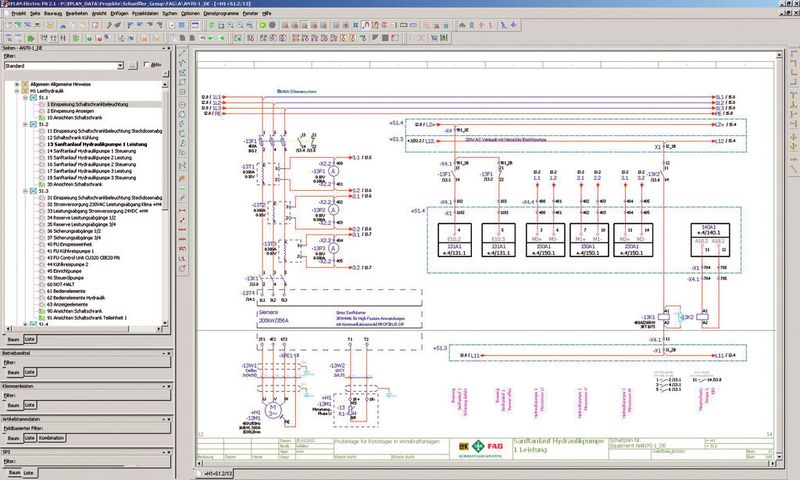Click the shopping cart parts icon
The height and width of the screenshot is (480, 800).
(x=434, y=38)
